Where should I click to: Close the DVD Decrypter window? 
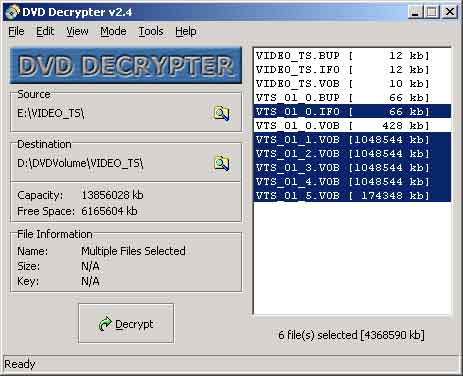pos(449,12)
